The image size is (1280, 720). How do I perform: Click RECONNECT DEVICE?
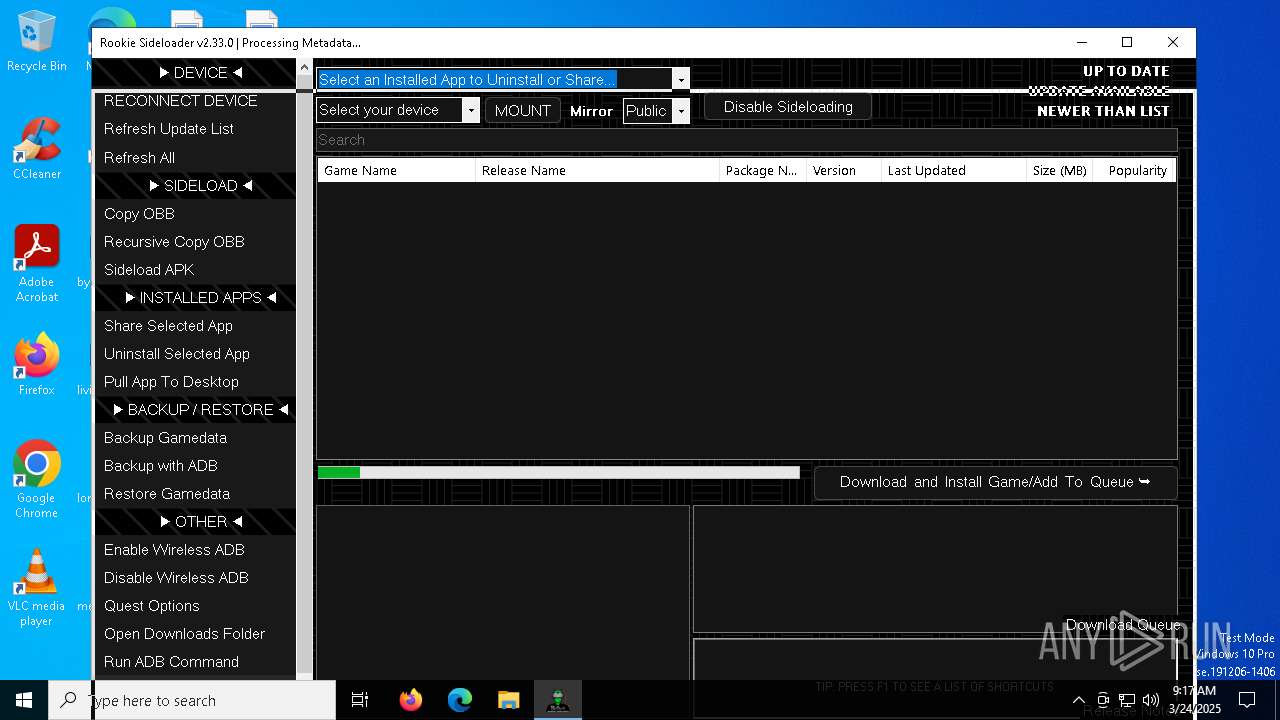(x=195, y=101)
